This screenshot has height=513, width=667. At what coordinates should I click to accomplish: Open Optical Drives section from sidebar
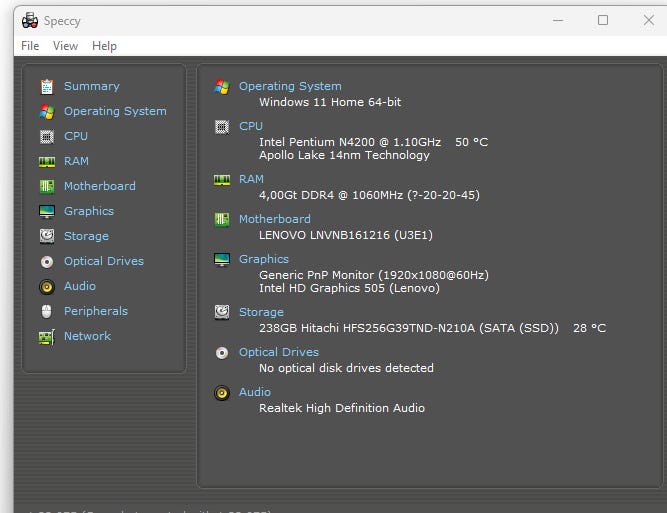click(104, 261)
